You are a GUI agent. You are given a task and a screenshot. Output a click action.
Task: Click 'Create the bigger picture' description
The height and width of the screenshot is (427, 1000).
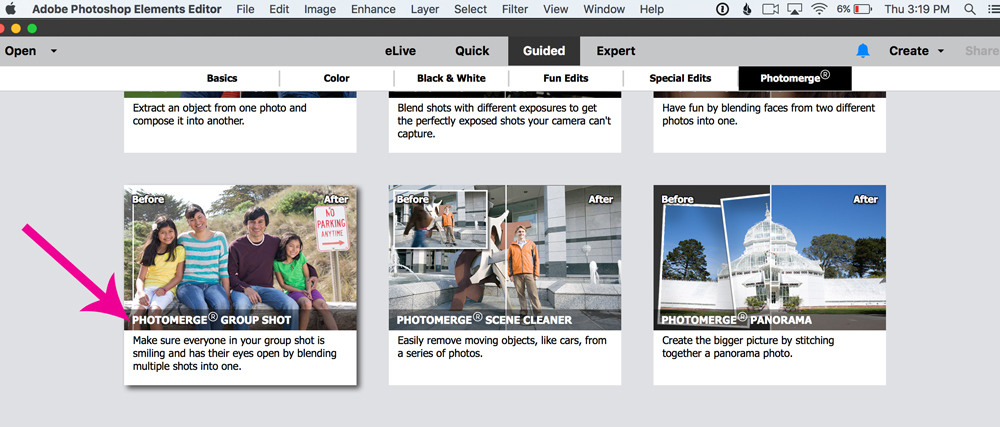coord(747,347)
